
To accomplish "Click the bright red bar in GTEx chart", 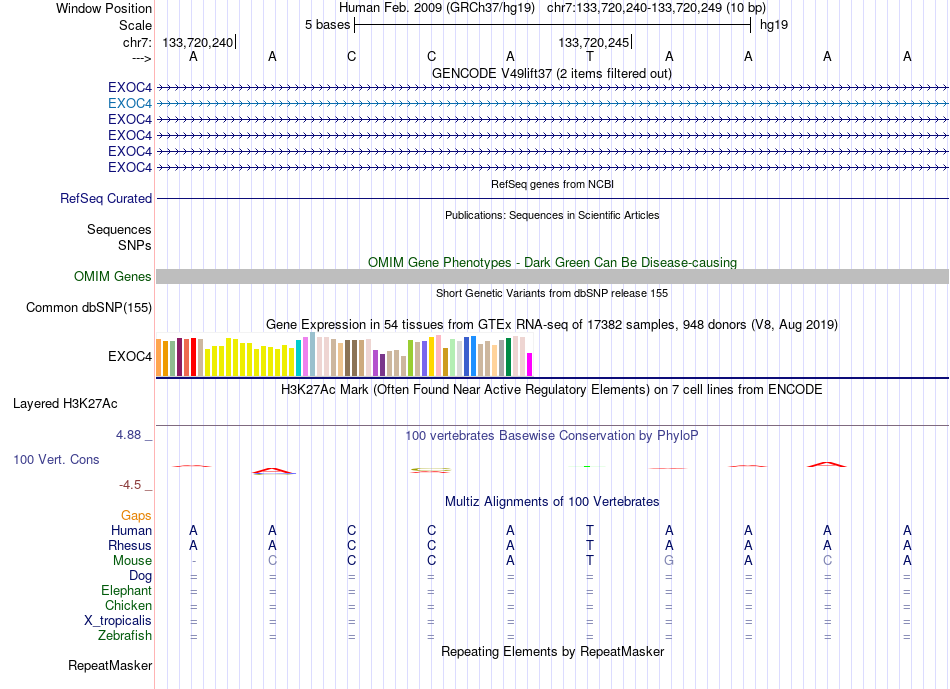I will pos(193,358).
